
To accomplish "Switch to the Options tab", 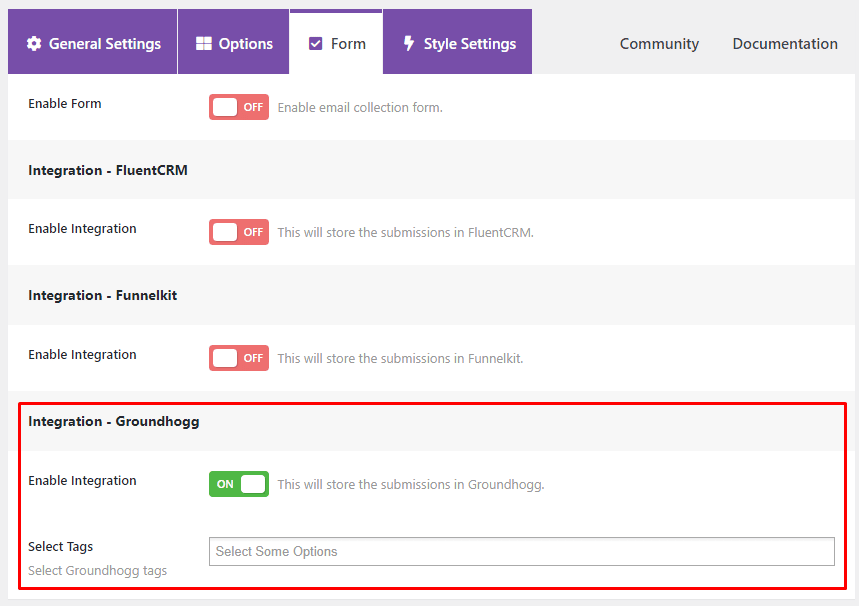I will 233,42.
